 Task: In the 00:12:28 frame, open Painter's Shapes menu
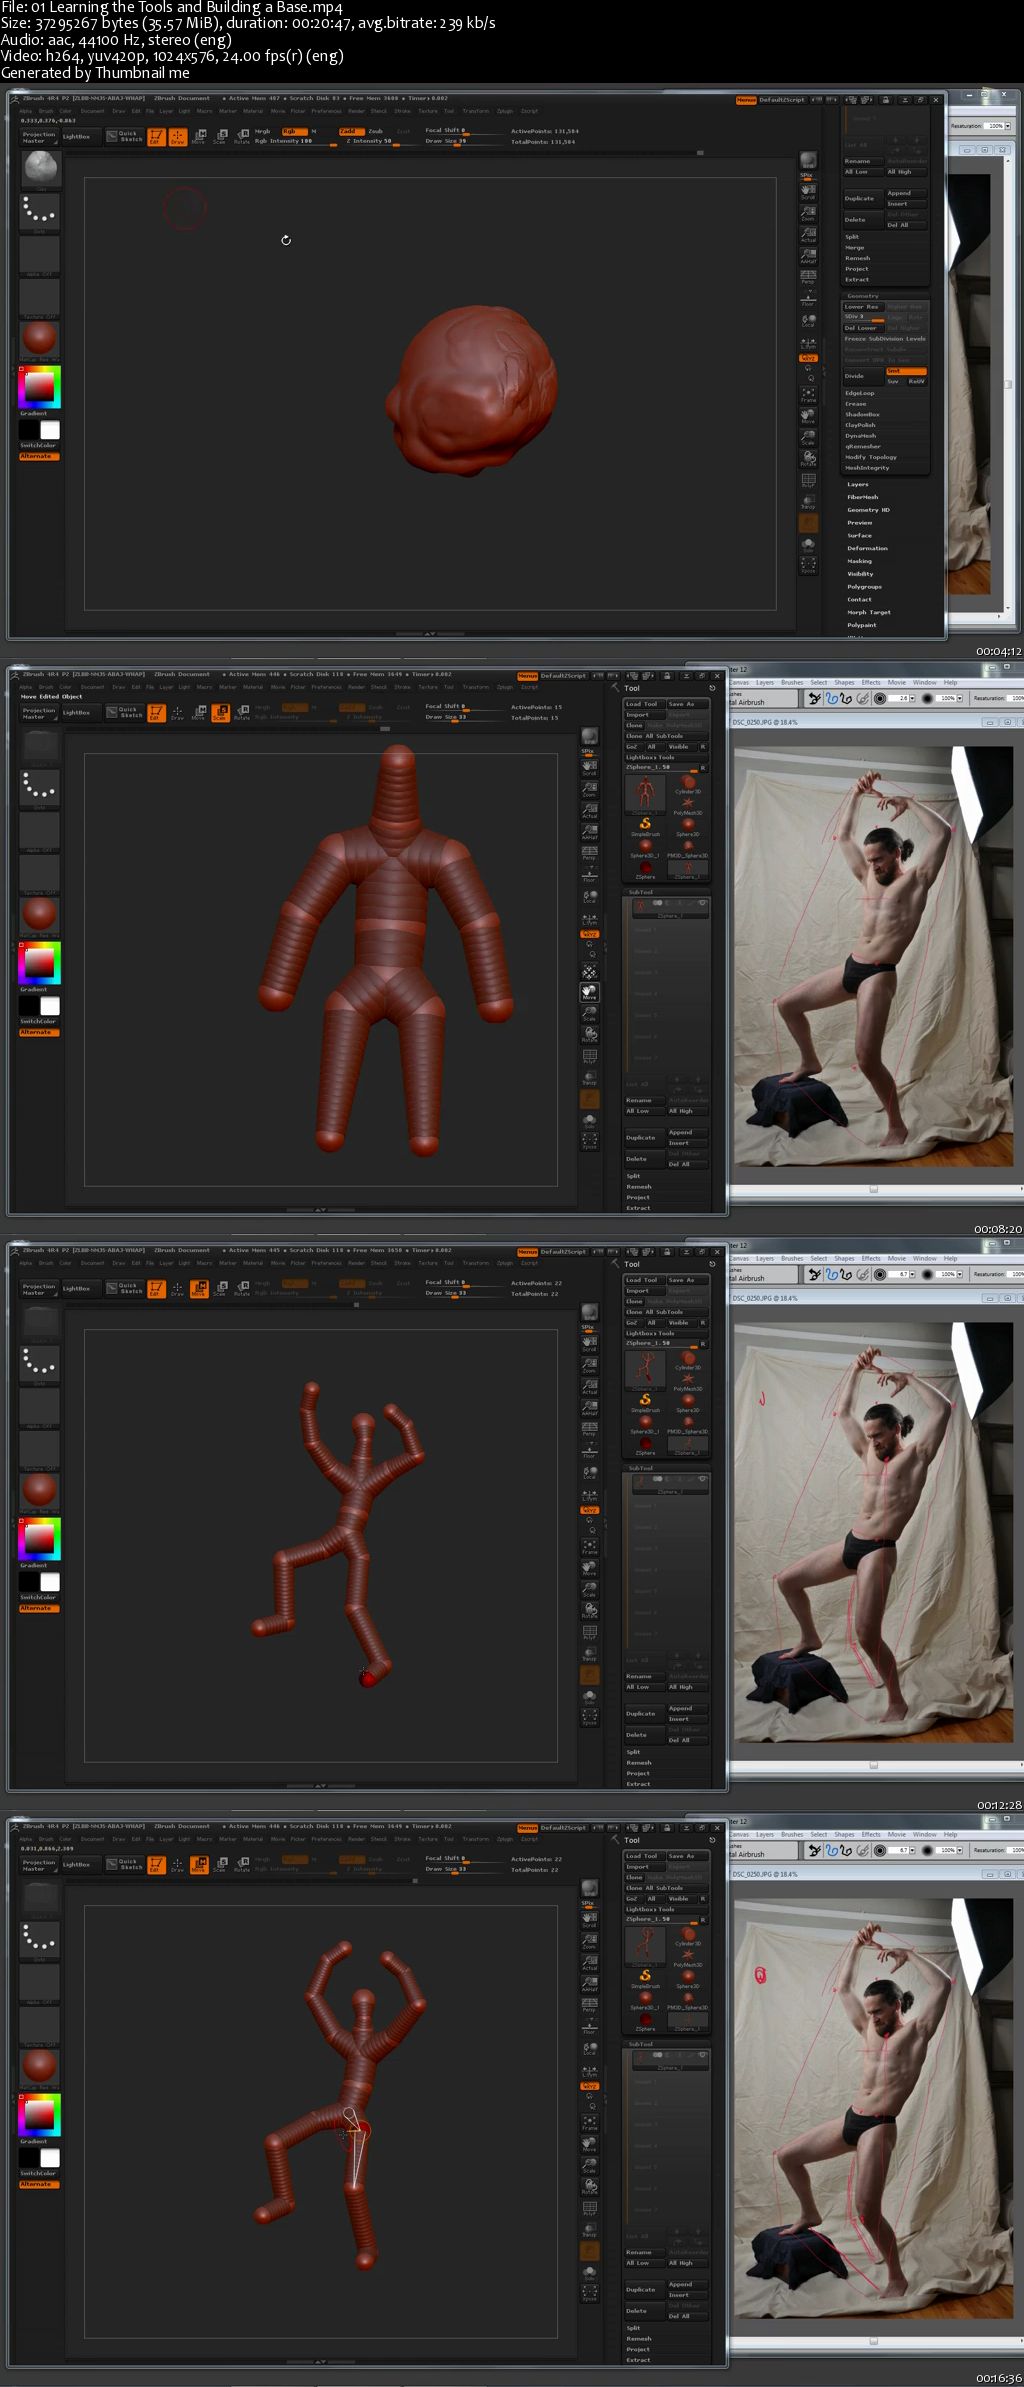[845, 1259]
